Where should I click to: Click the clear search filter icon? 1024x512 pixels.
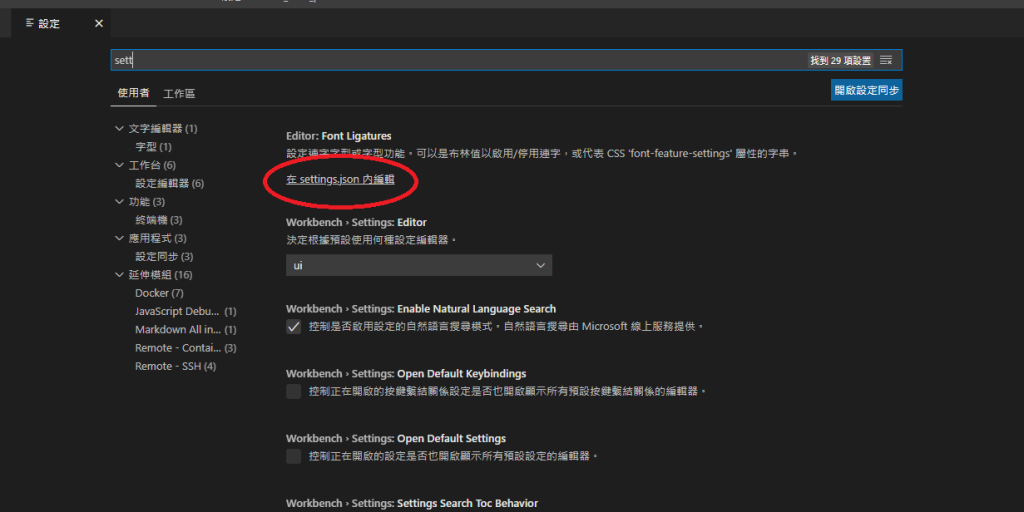pos(886,61)
